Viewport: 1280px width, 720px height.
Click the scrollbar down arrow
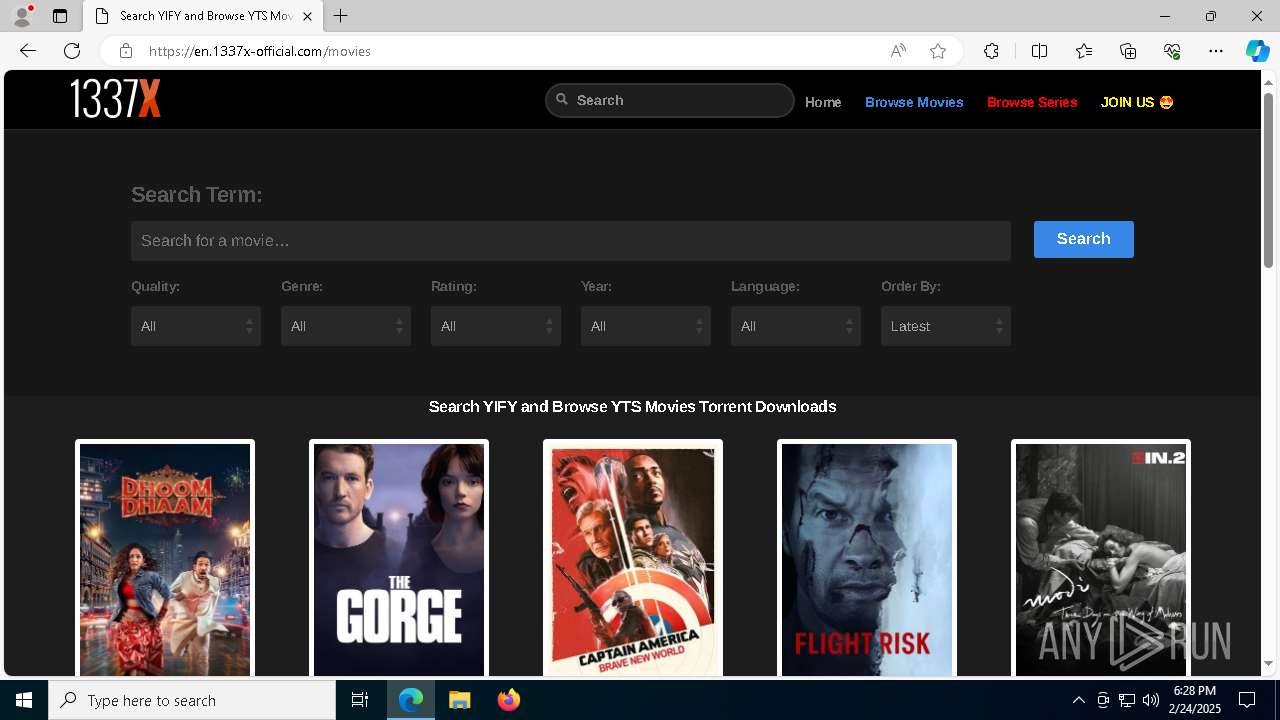tap(1269, 663)
